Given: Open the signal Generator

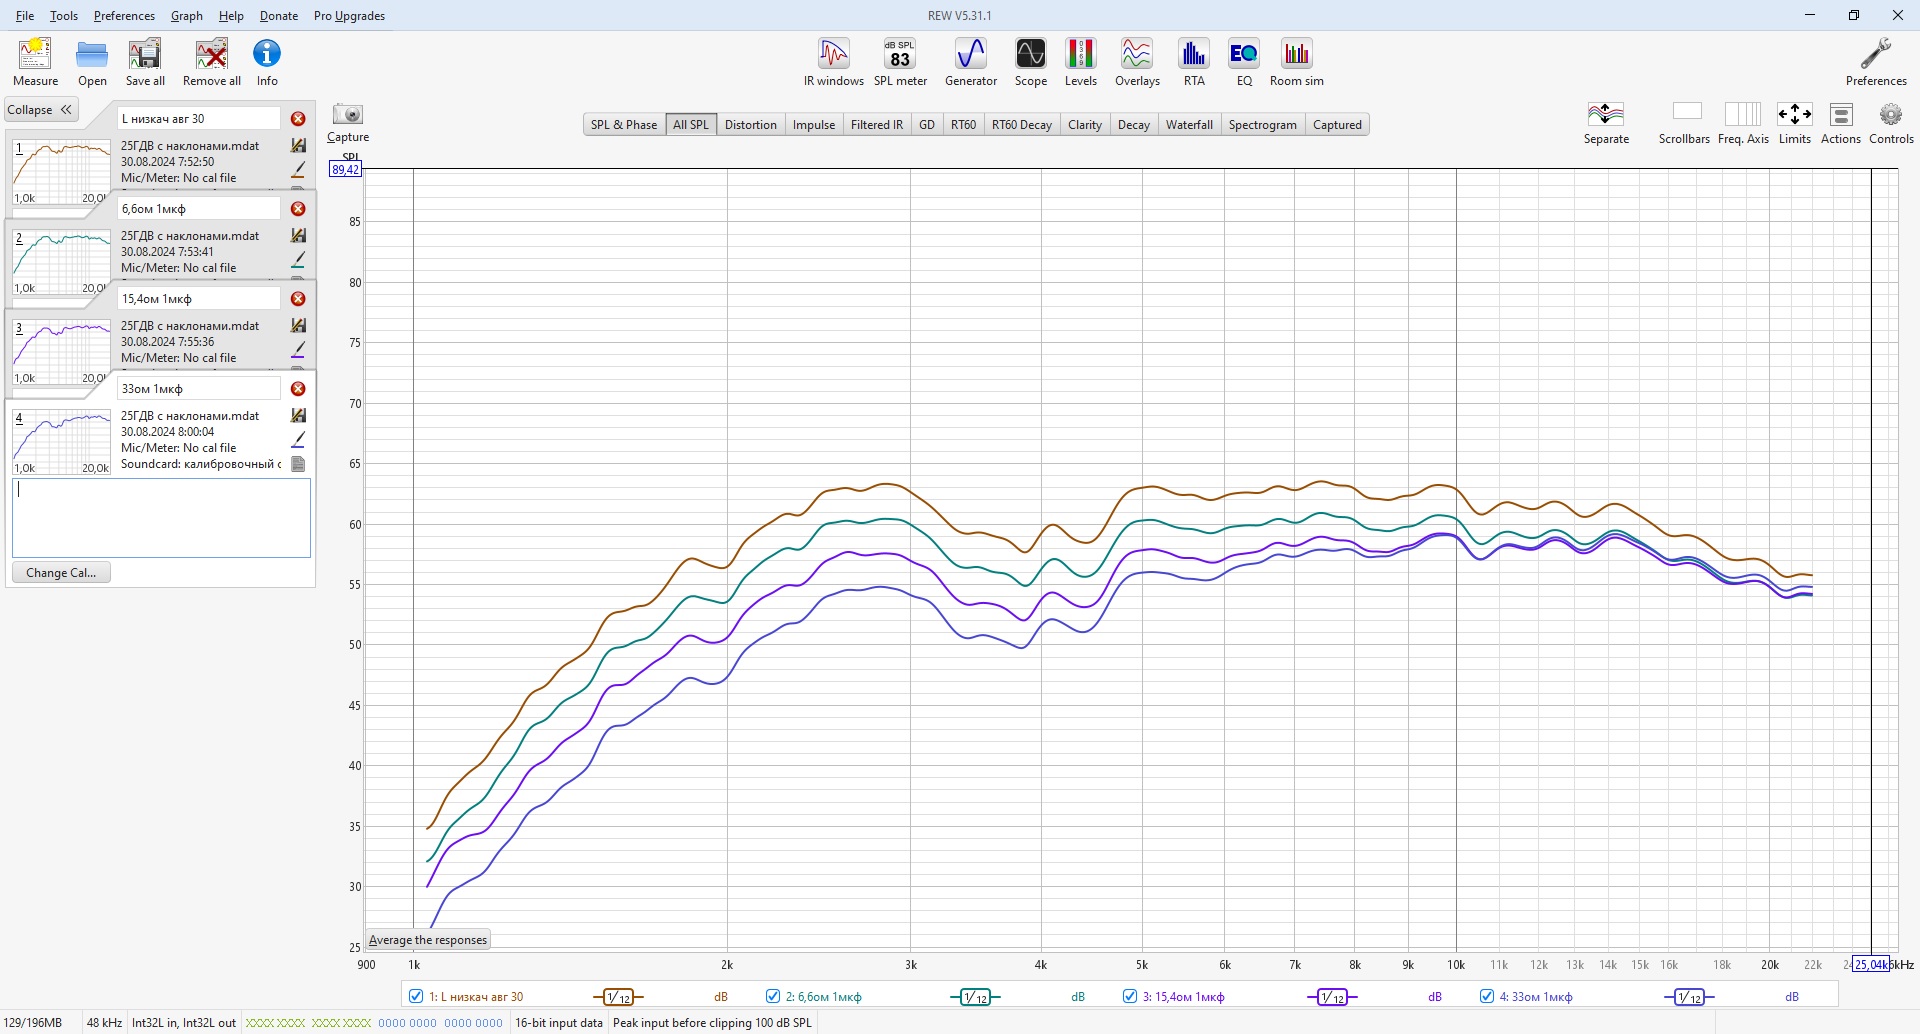Looking at the screenshot, I should coord(971,62).
